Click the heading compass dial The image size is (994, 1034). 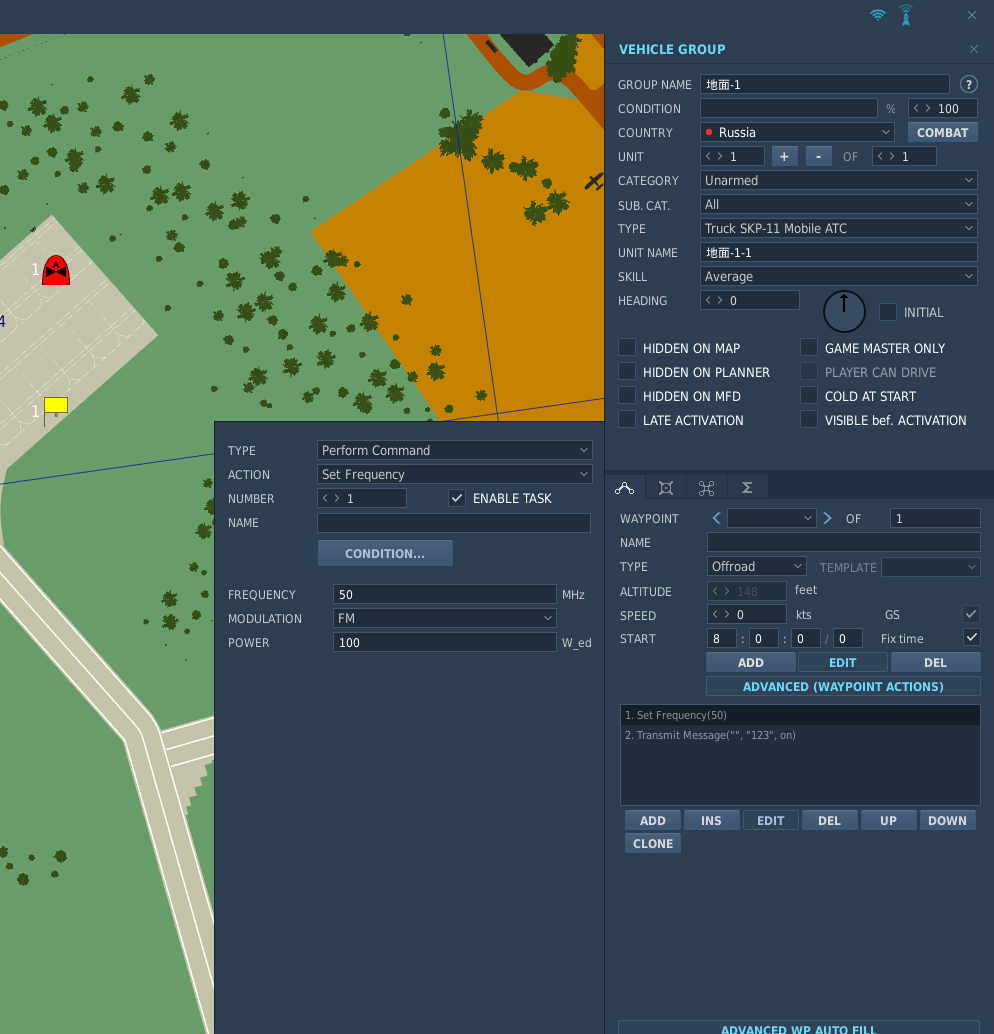point(844,311)
